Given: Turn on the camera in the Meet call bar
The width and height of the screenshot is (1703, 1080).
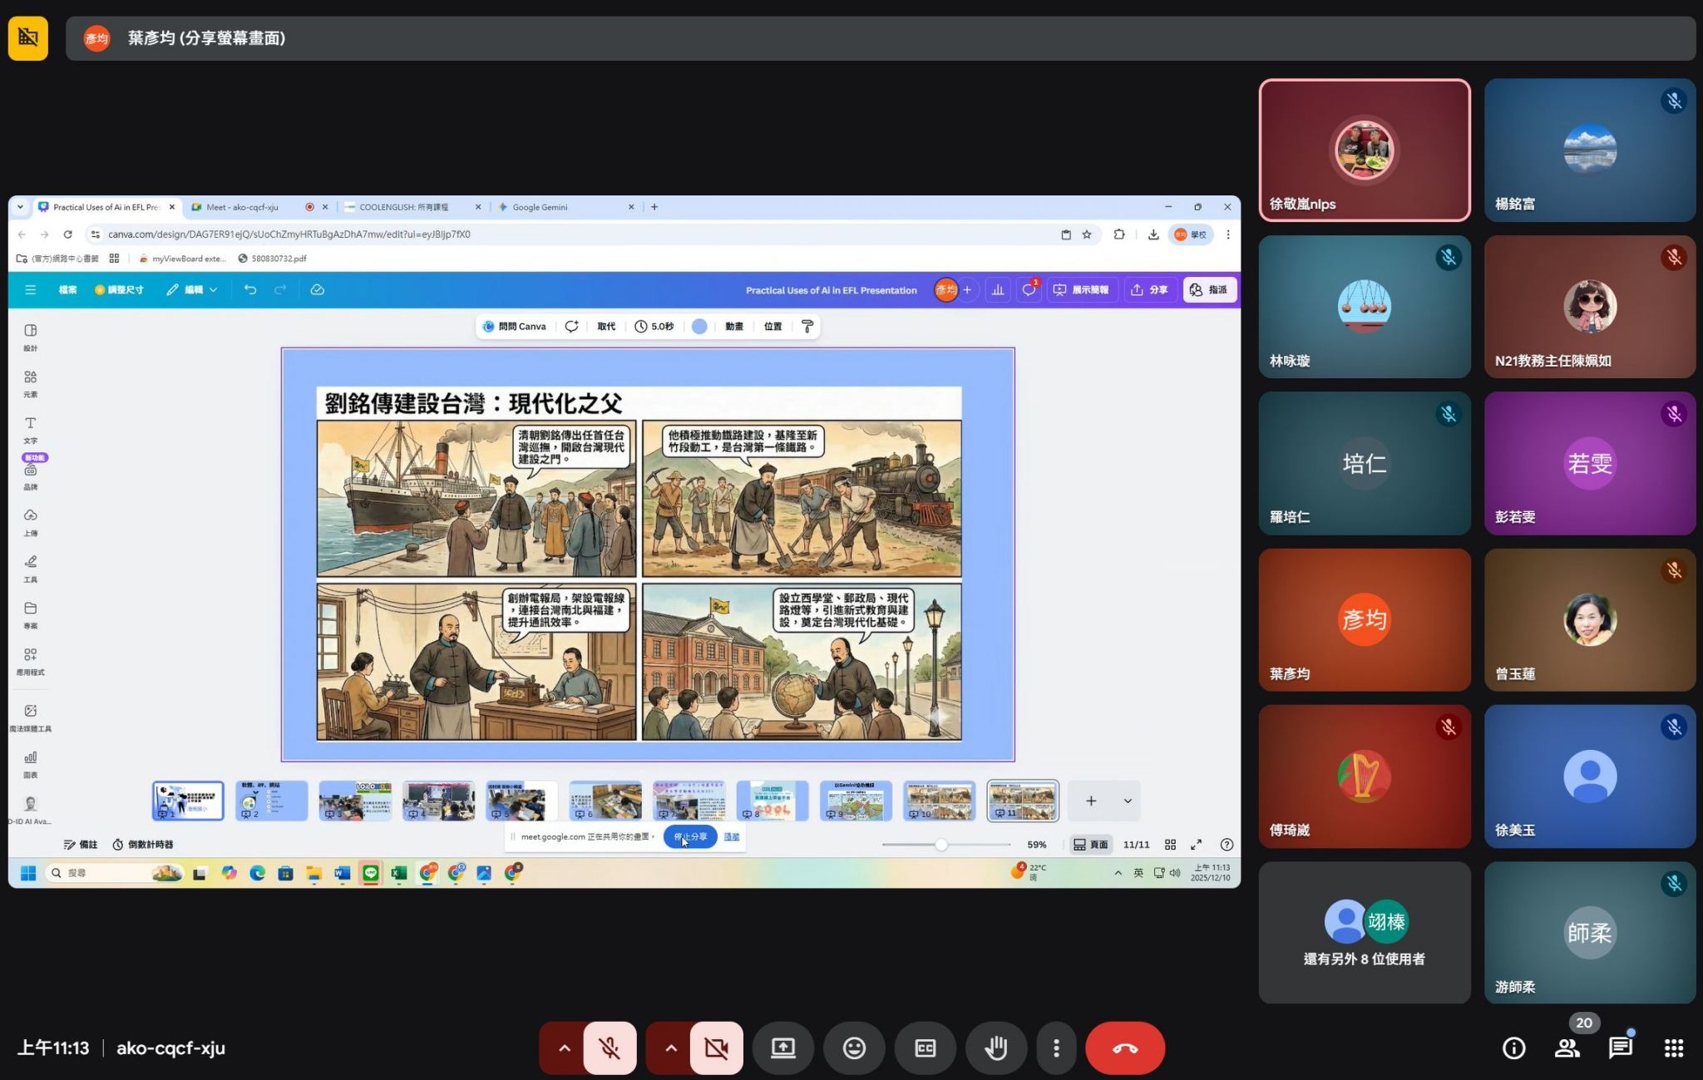Looking at the screenshot, I should coord(716,1048).
